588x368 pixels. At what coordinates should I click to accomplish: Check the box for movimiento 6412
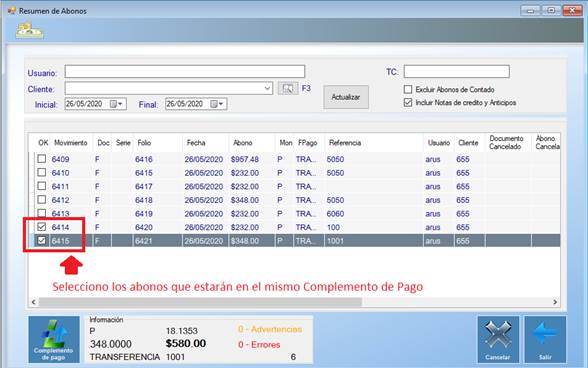(x=42, y=200)
